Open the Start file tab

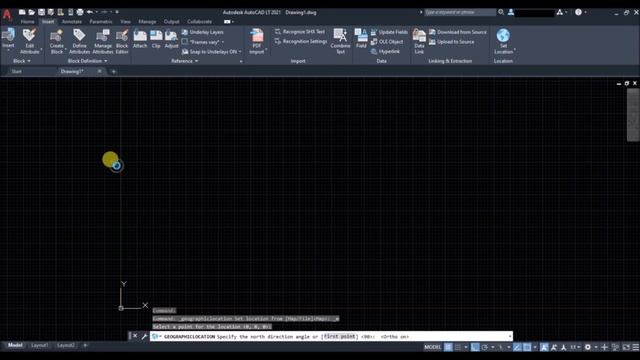tap(17, 71)
